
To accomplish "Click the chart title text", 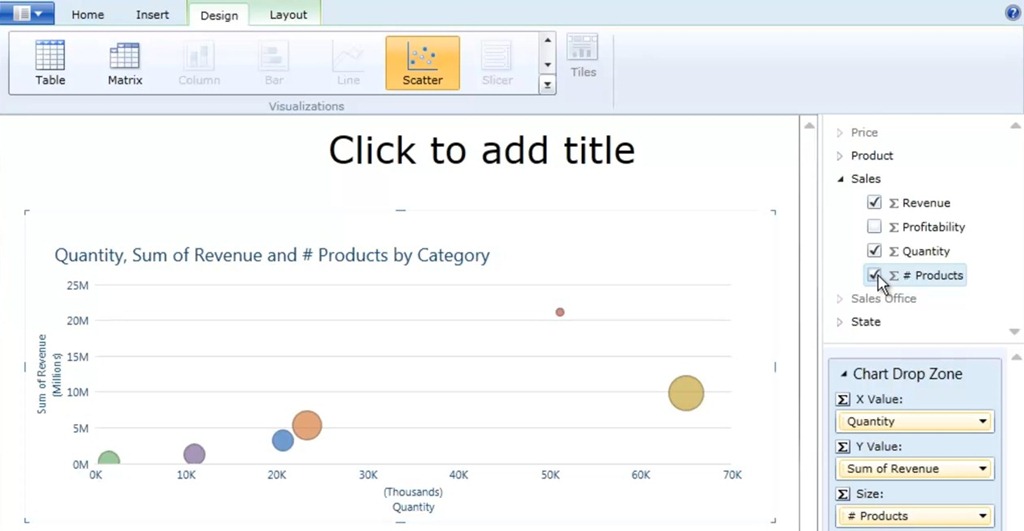I will (x=272, y=255).
